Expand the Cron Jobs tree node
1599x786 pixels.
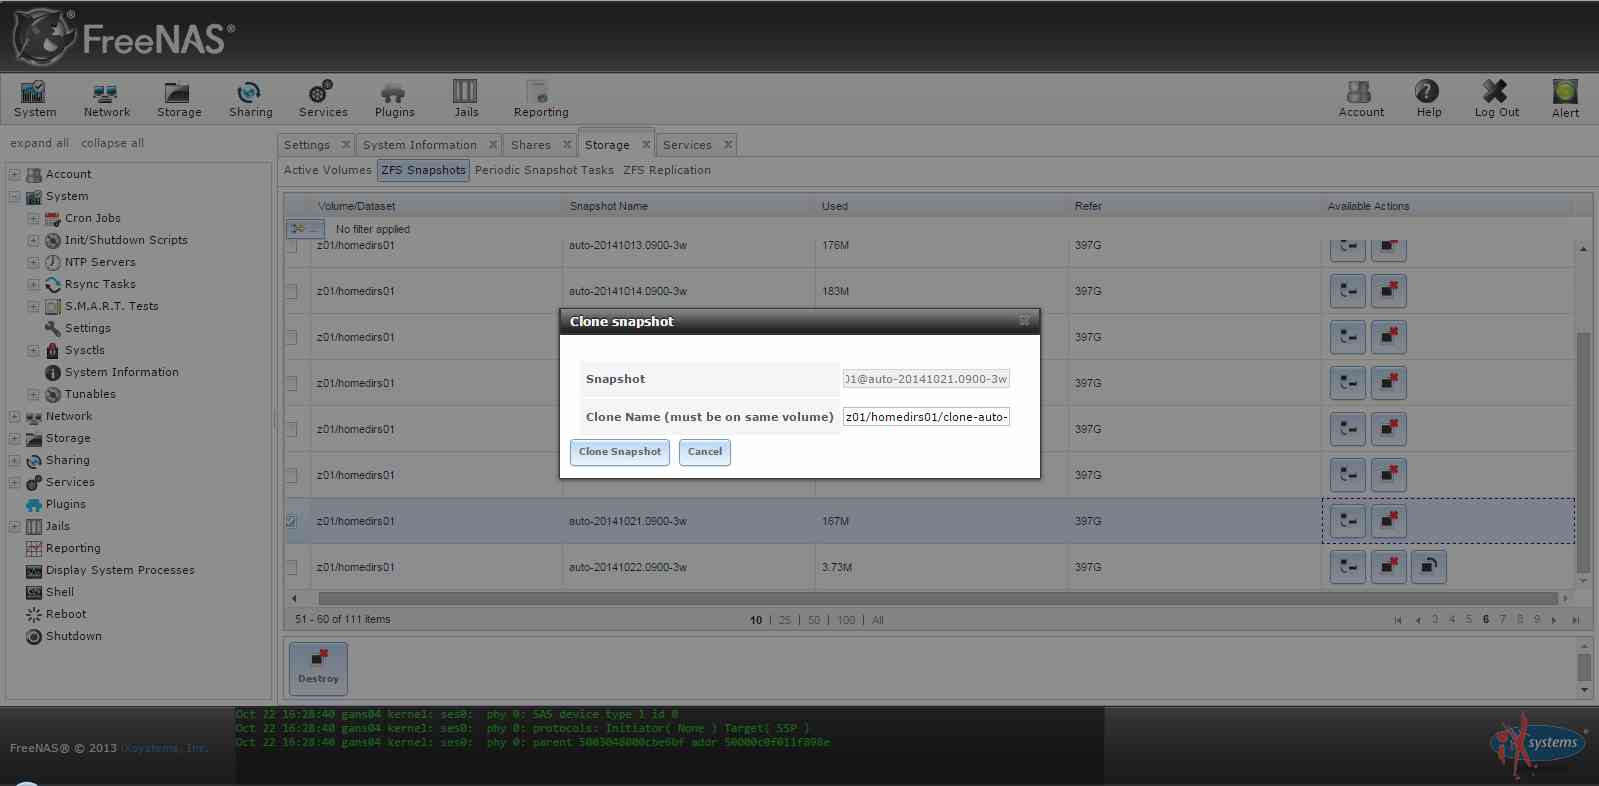click(x=33, y=218)
